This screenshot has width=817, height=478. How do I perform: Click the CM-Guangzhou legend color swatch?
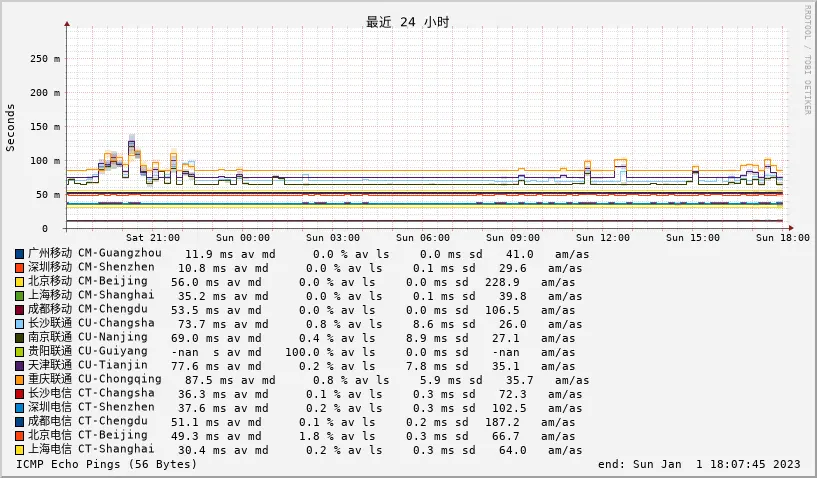[x=19, y=254]
